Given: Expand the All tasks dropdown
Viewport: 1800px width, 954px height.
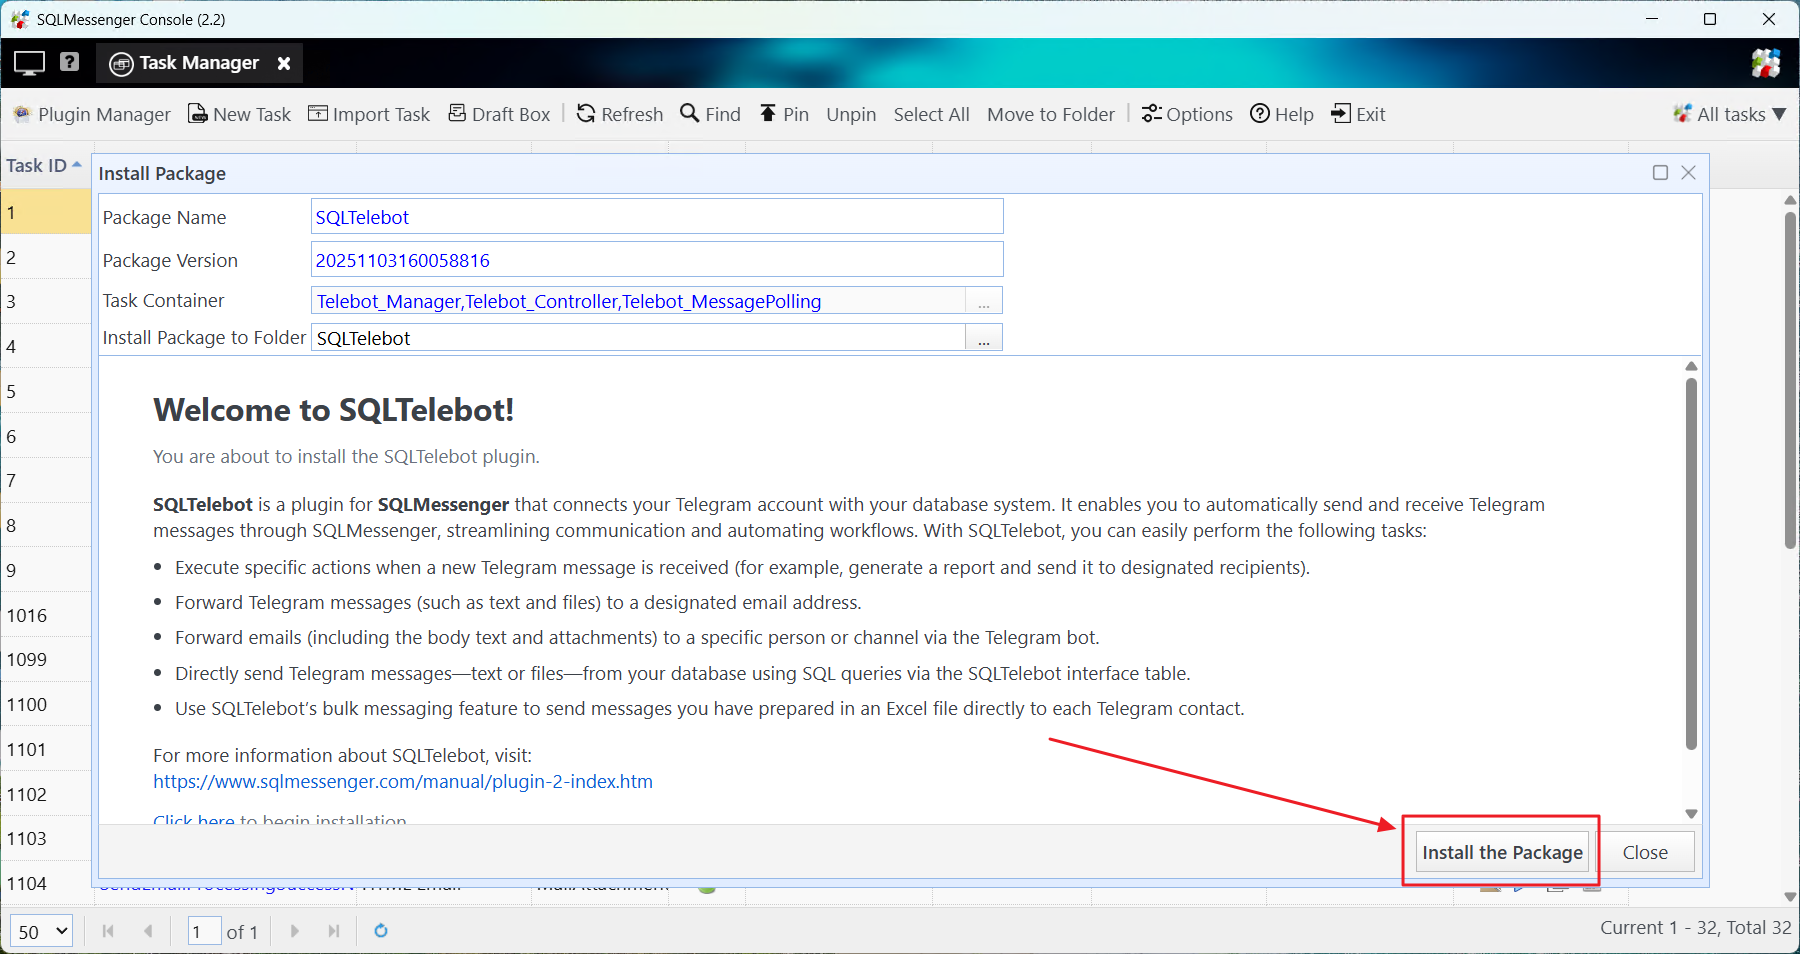Looking at the screenshot, I should pyautogui.click(x=1730, y=114).
